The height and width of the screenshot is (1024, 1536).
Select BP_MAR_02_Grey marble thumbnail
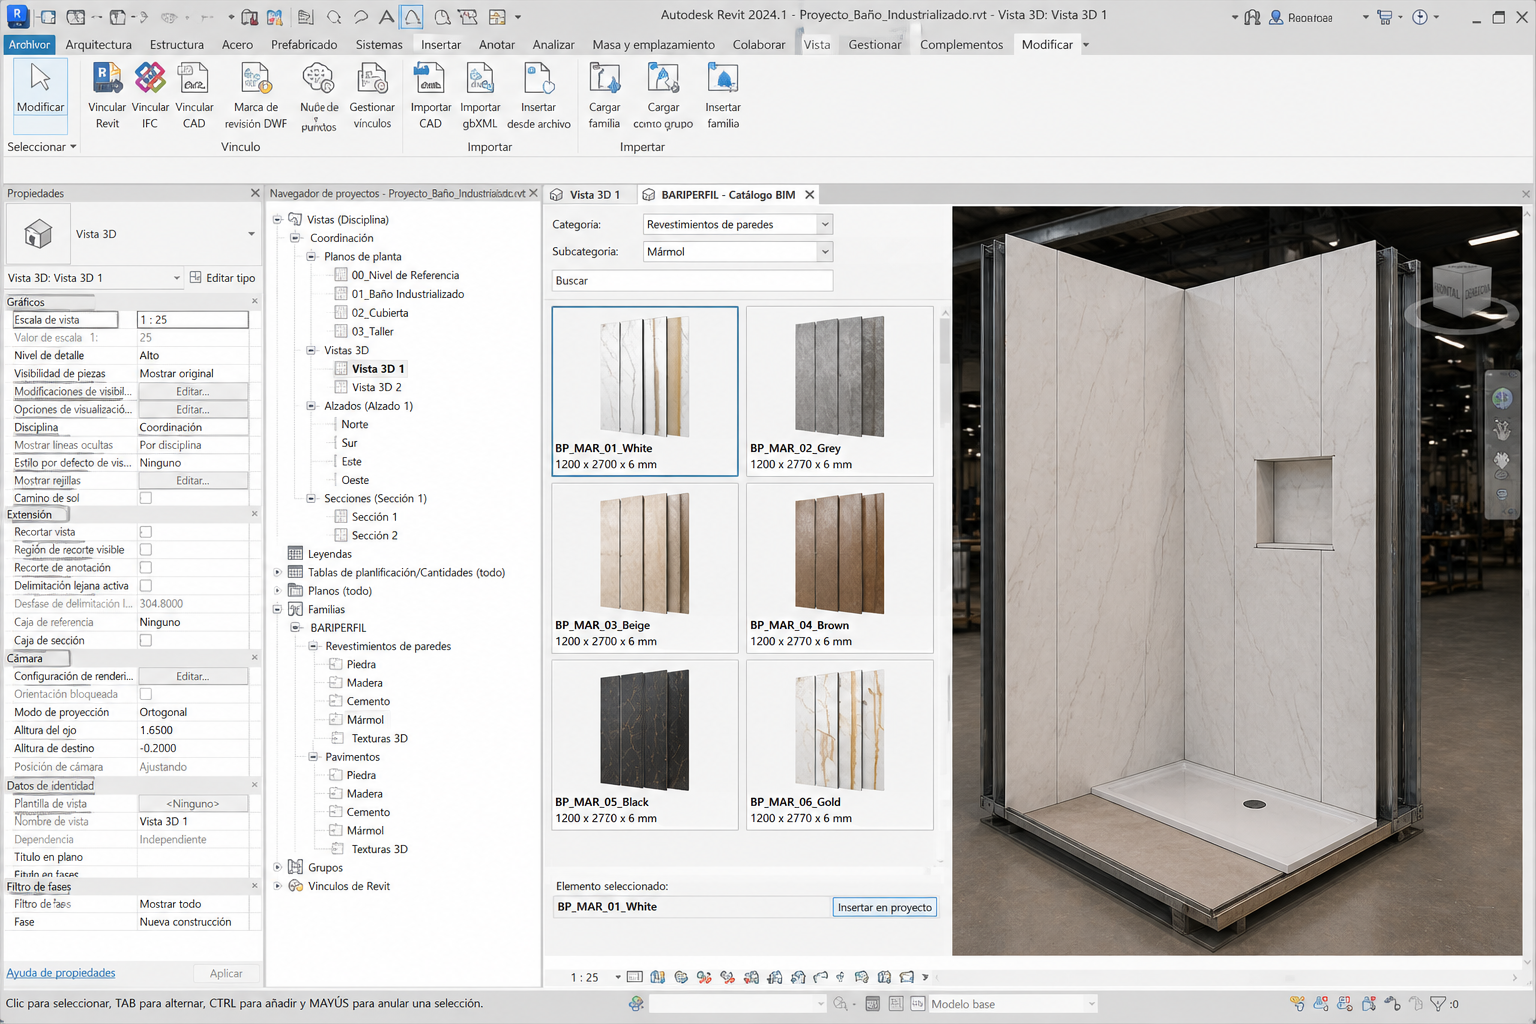(839, 391)
